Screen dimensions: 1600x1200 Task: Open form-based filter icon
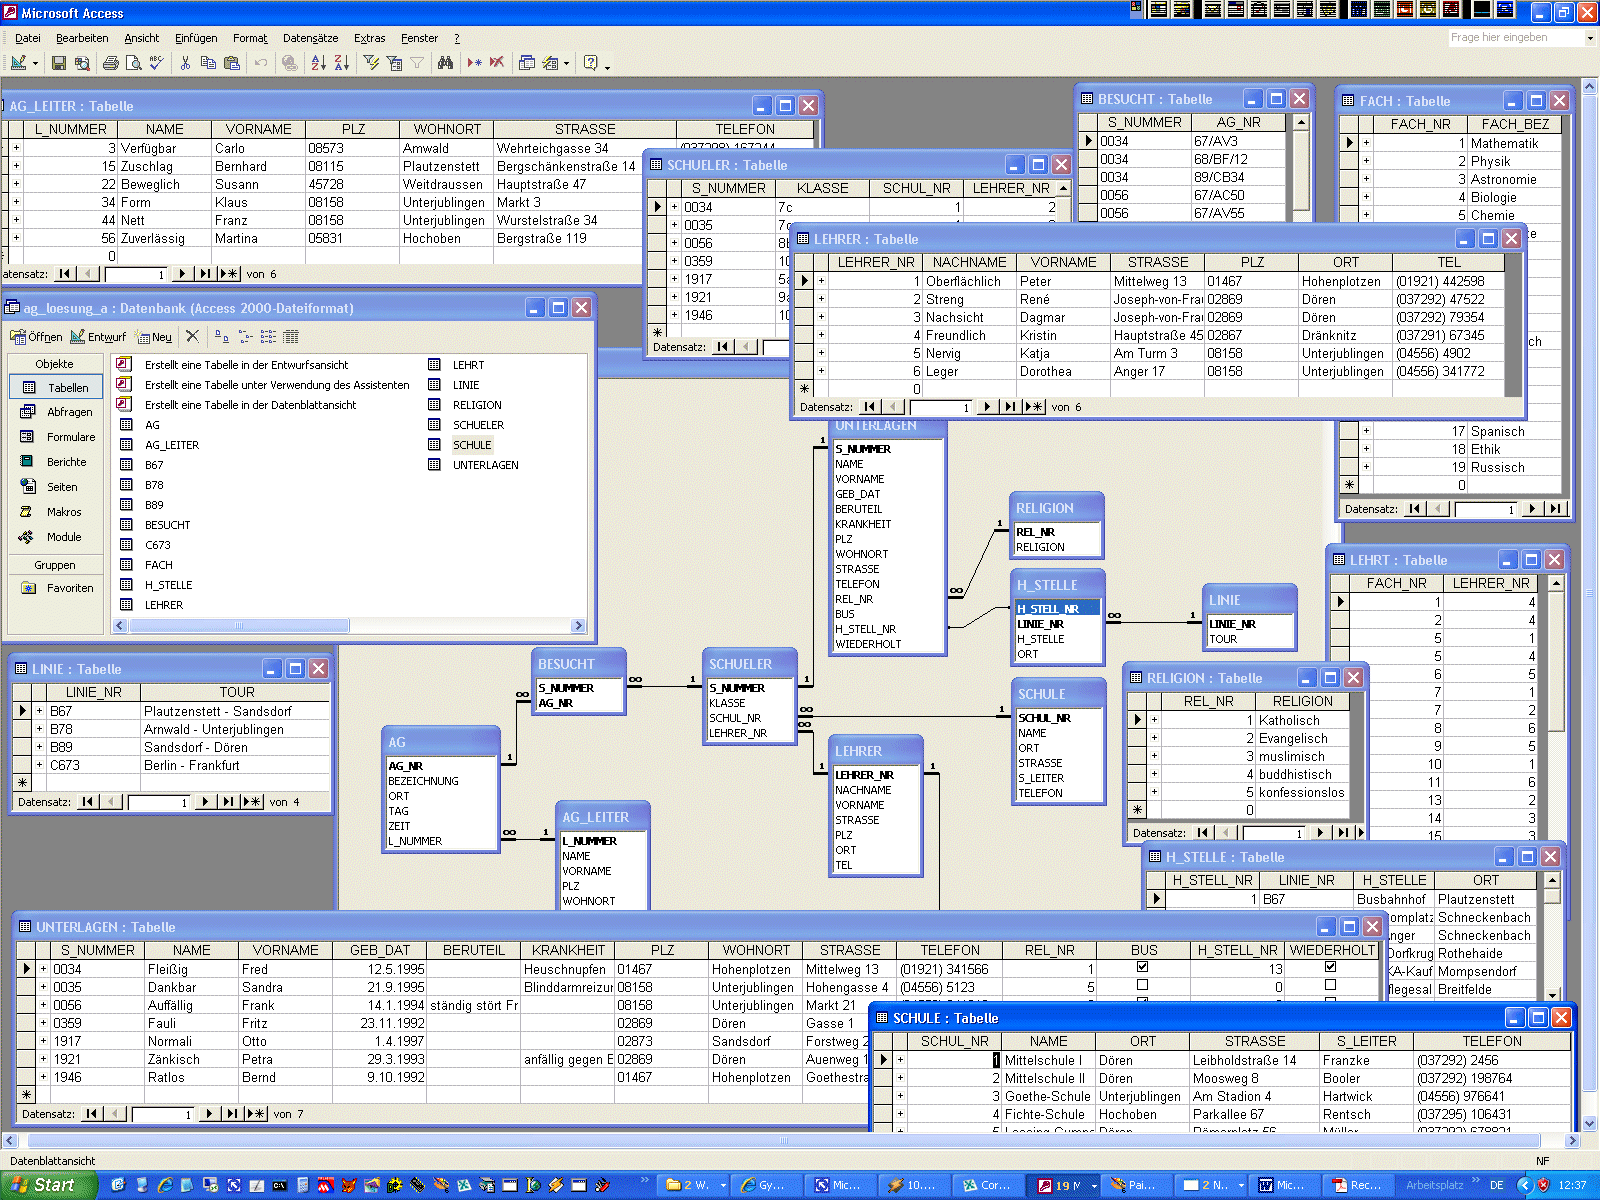394,63
